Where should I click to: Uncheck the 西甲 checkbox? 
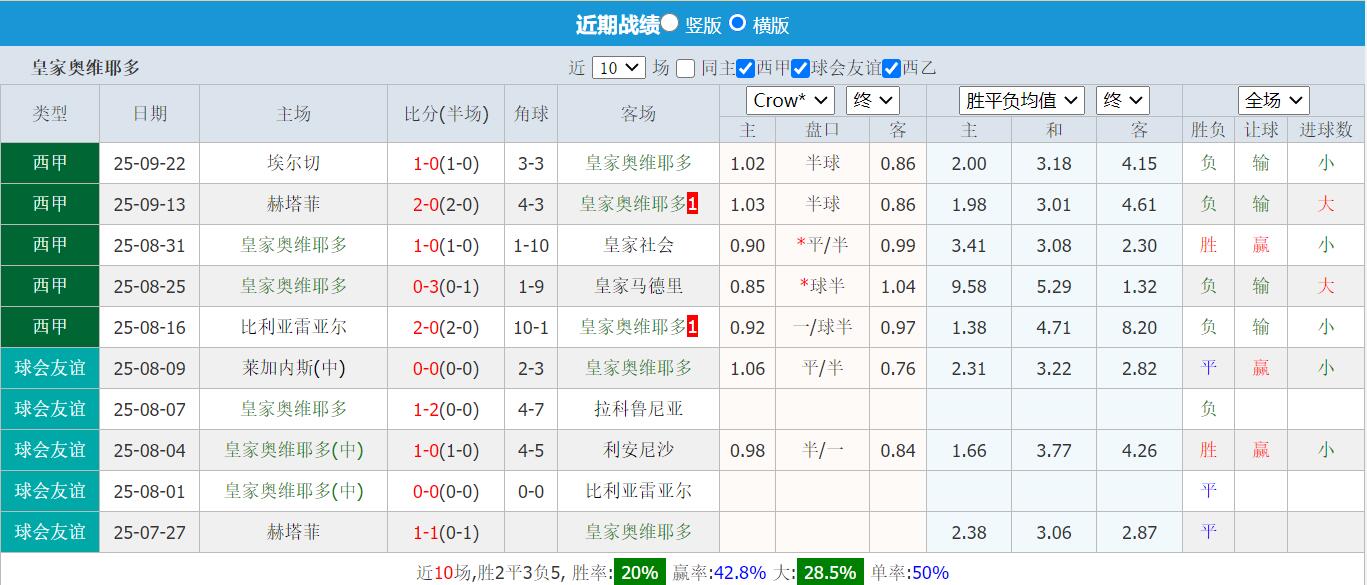[744, 68]
